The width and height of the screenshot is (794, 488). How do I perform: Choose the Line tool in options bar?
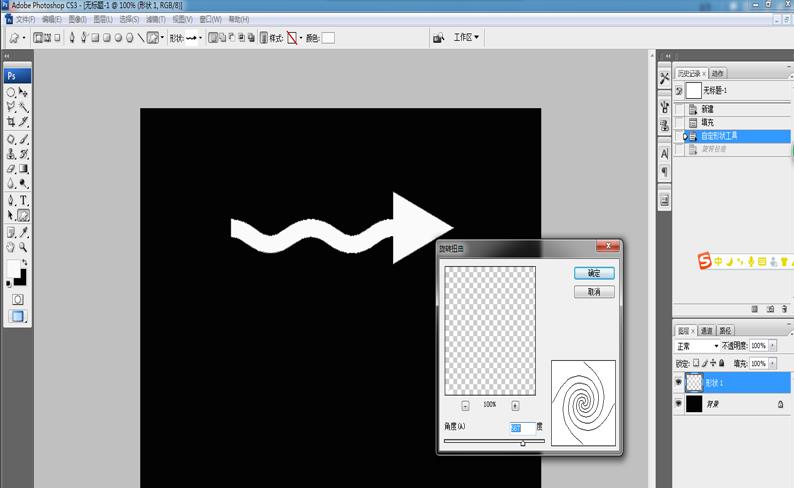pyautogui.click(x=141, y=38)
